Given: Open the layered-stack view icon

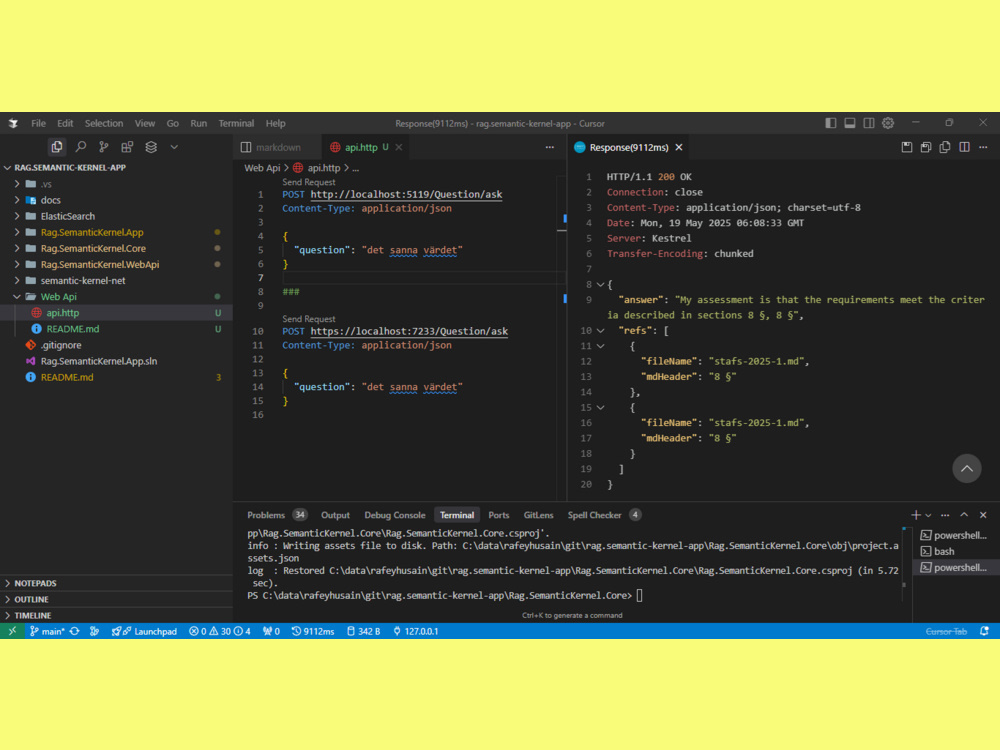Looking at the screenshot, I should tap(151, 147).
